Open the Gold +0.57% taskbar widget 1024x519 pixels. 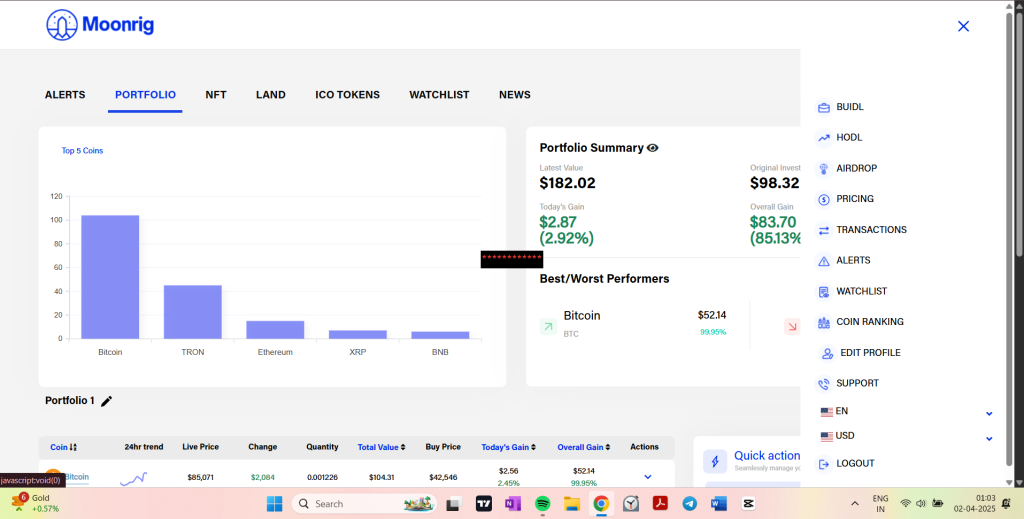point(37,503)
